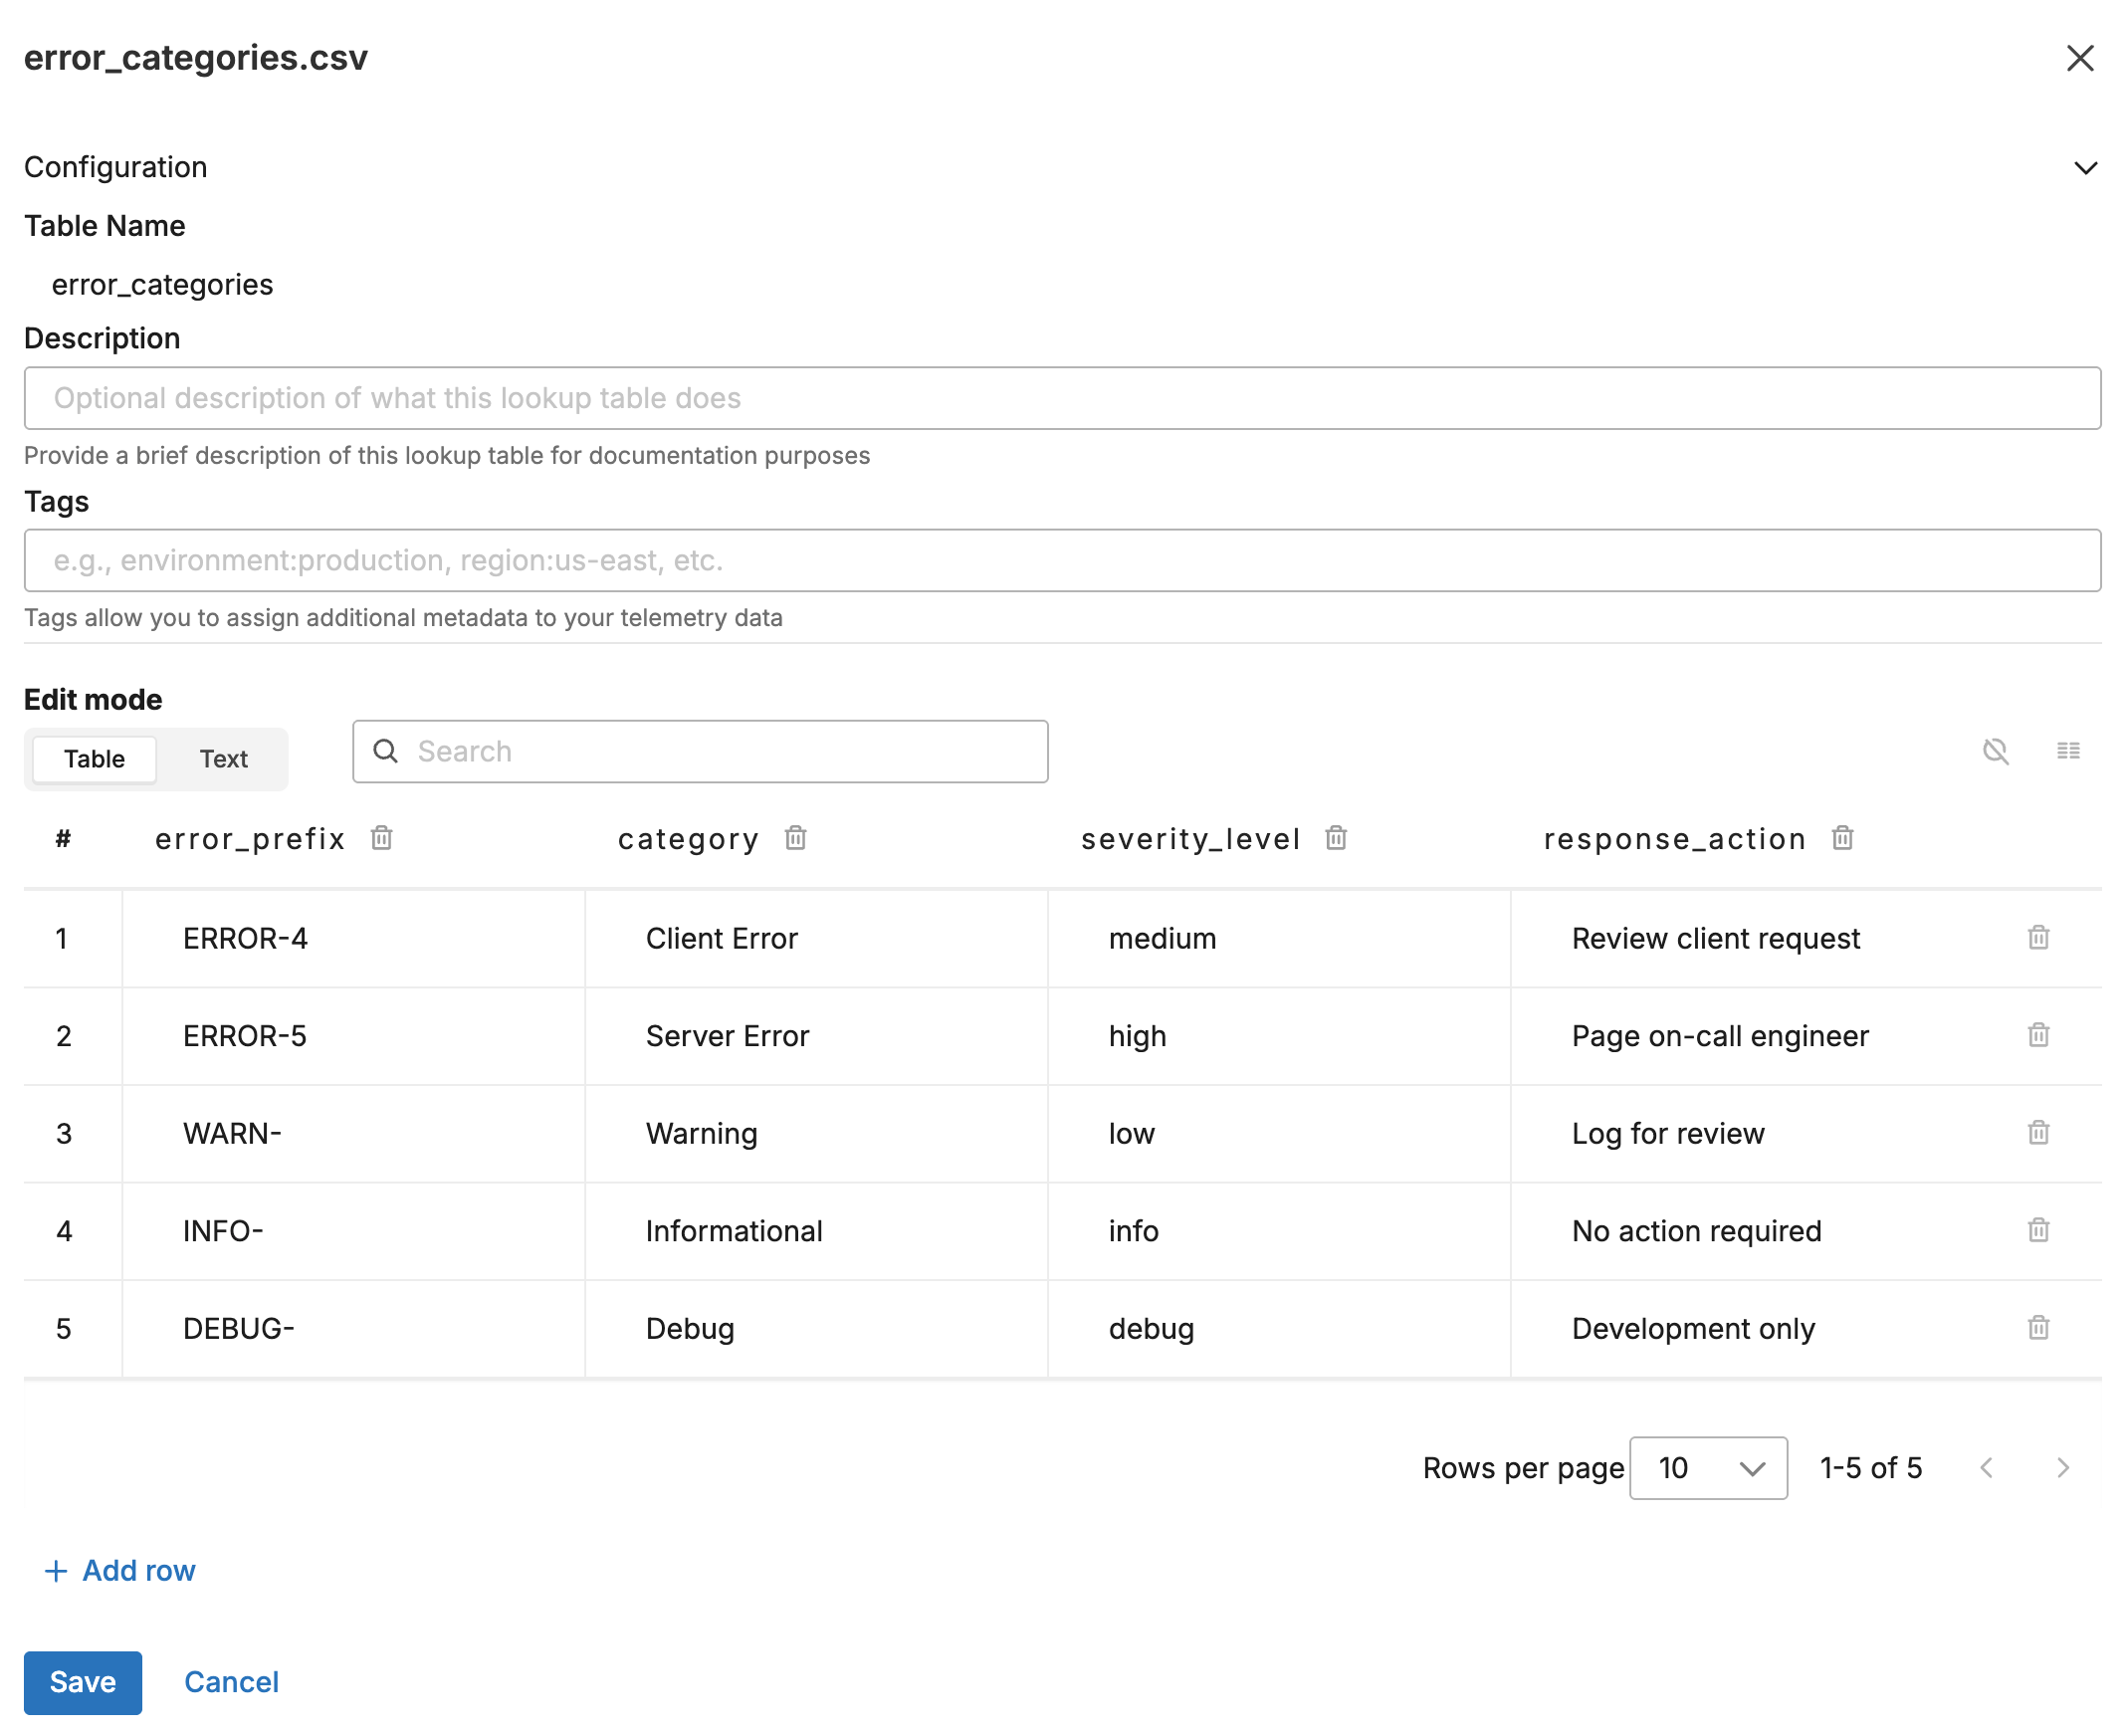Collapse the Configuration section

(2086, 167)
